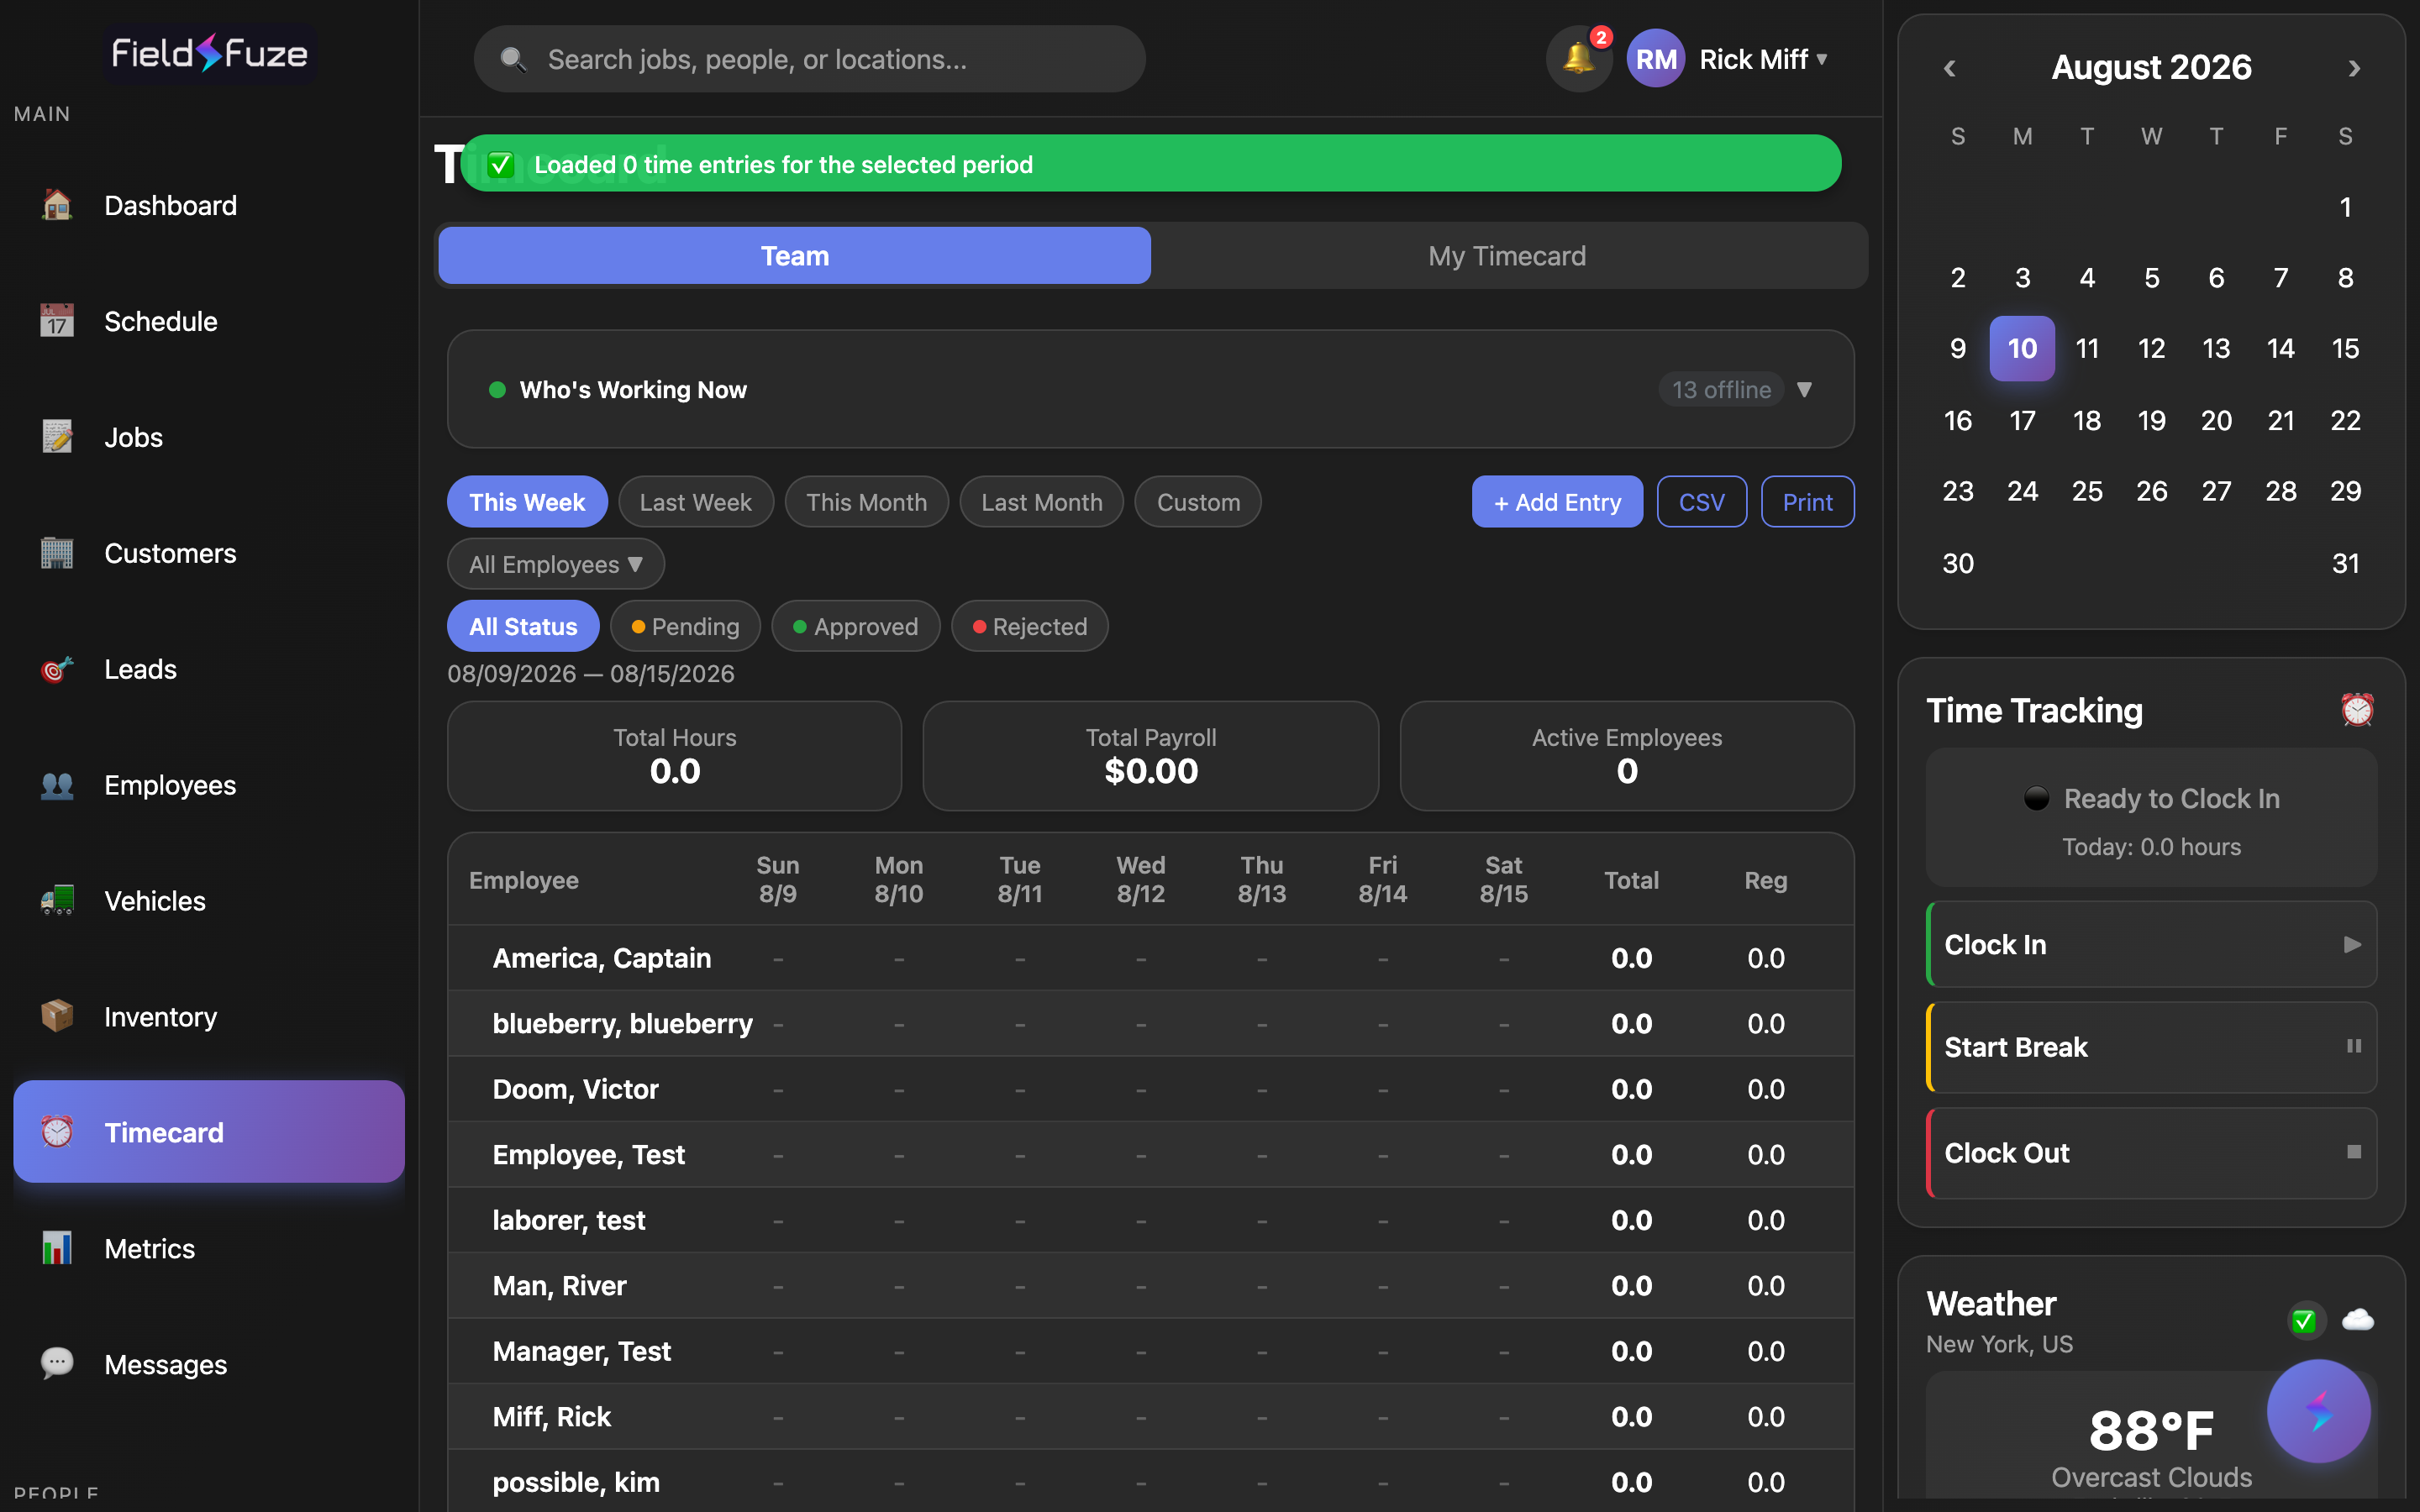2420x1512 pixels.
Task: Click the FieldFuze logo
Action: point(209,53)
